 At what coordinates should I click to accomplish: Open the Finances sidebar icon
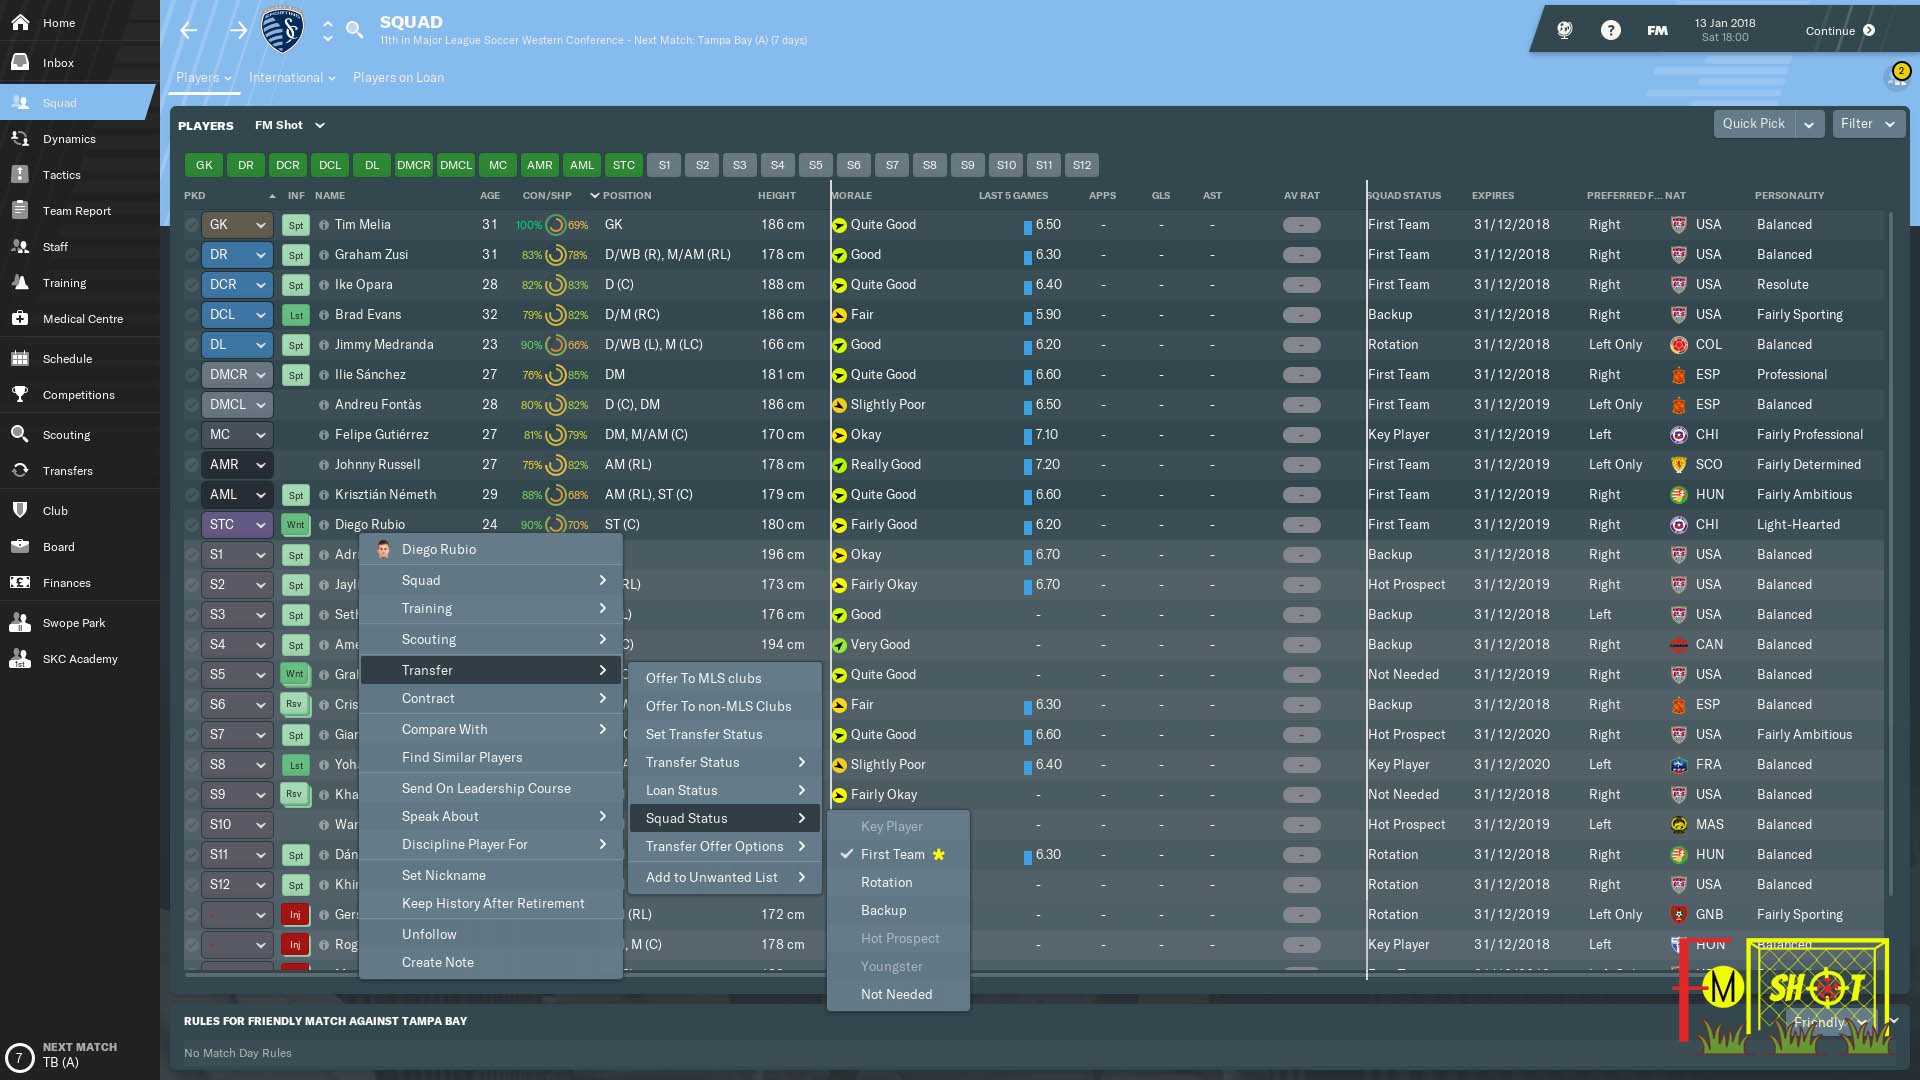tap(20, 583)
